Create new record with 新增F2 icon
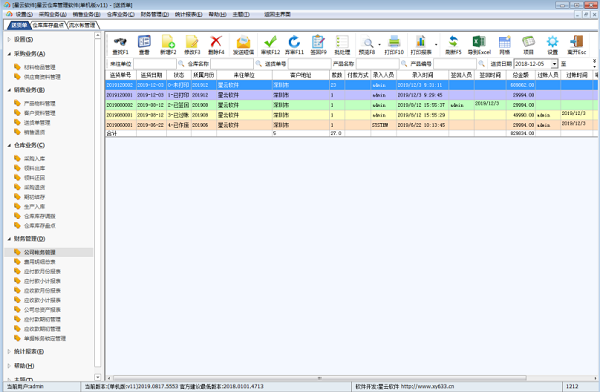Image resolution: width=600 pixels, height=392 pixels. pyautogui.click(x=168, y=42)
